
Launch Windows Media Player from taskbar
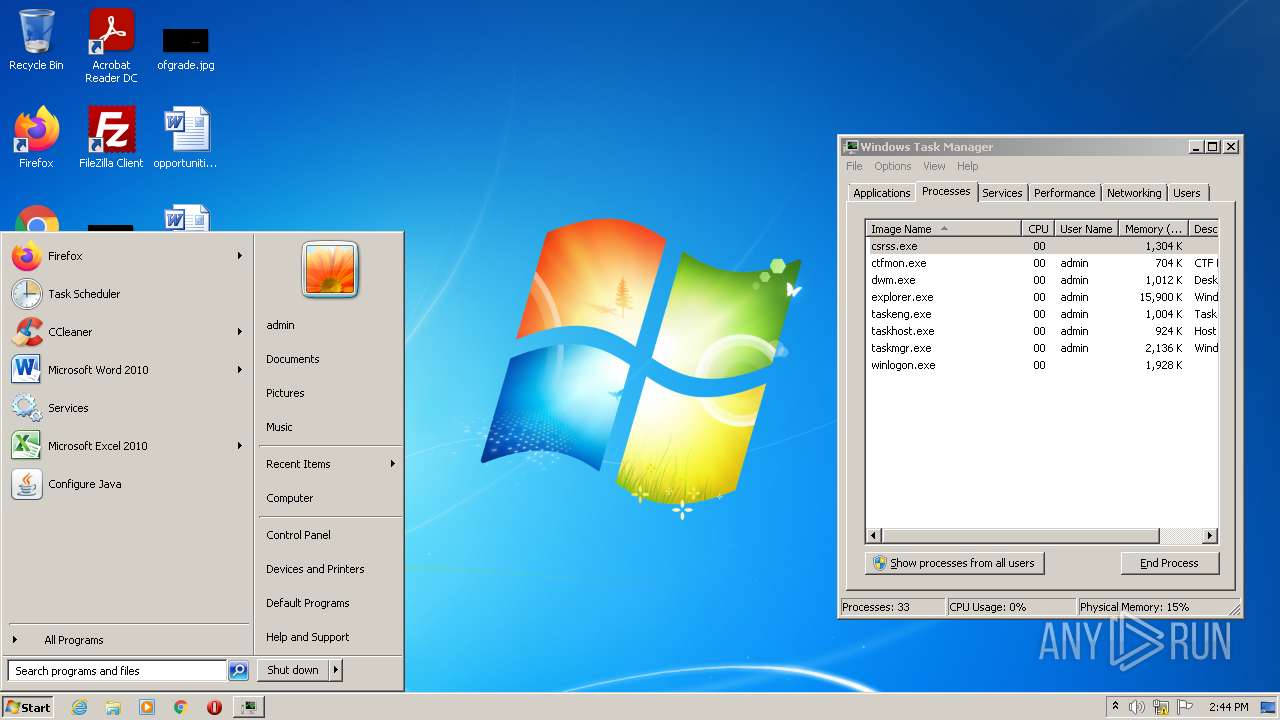tap(147, 707)
